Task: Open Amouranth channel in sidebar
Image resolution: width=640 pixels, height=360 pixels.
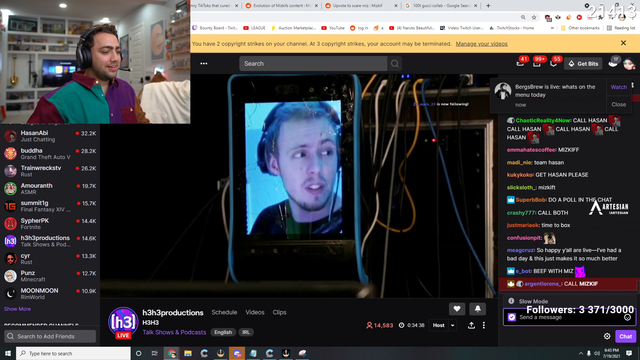Action: 50,189
